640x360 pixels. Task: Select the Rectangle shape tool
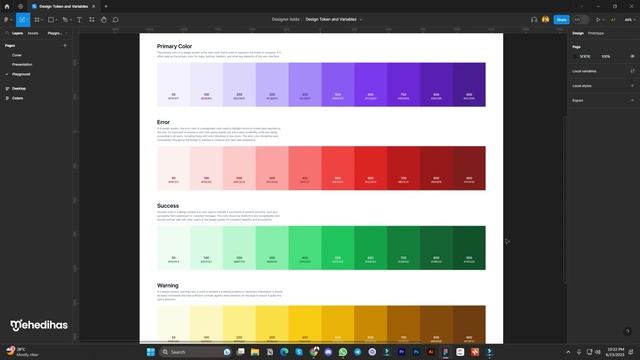coord(51,20)
